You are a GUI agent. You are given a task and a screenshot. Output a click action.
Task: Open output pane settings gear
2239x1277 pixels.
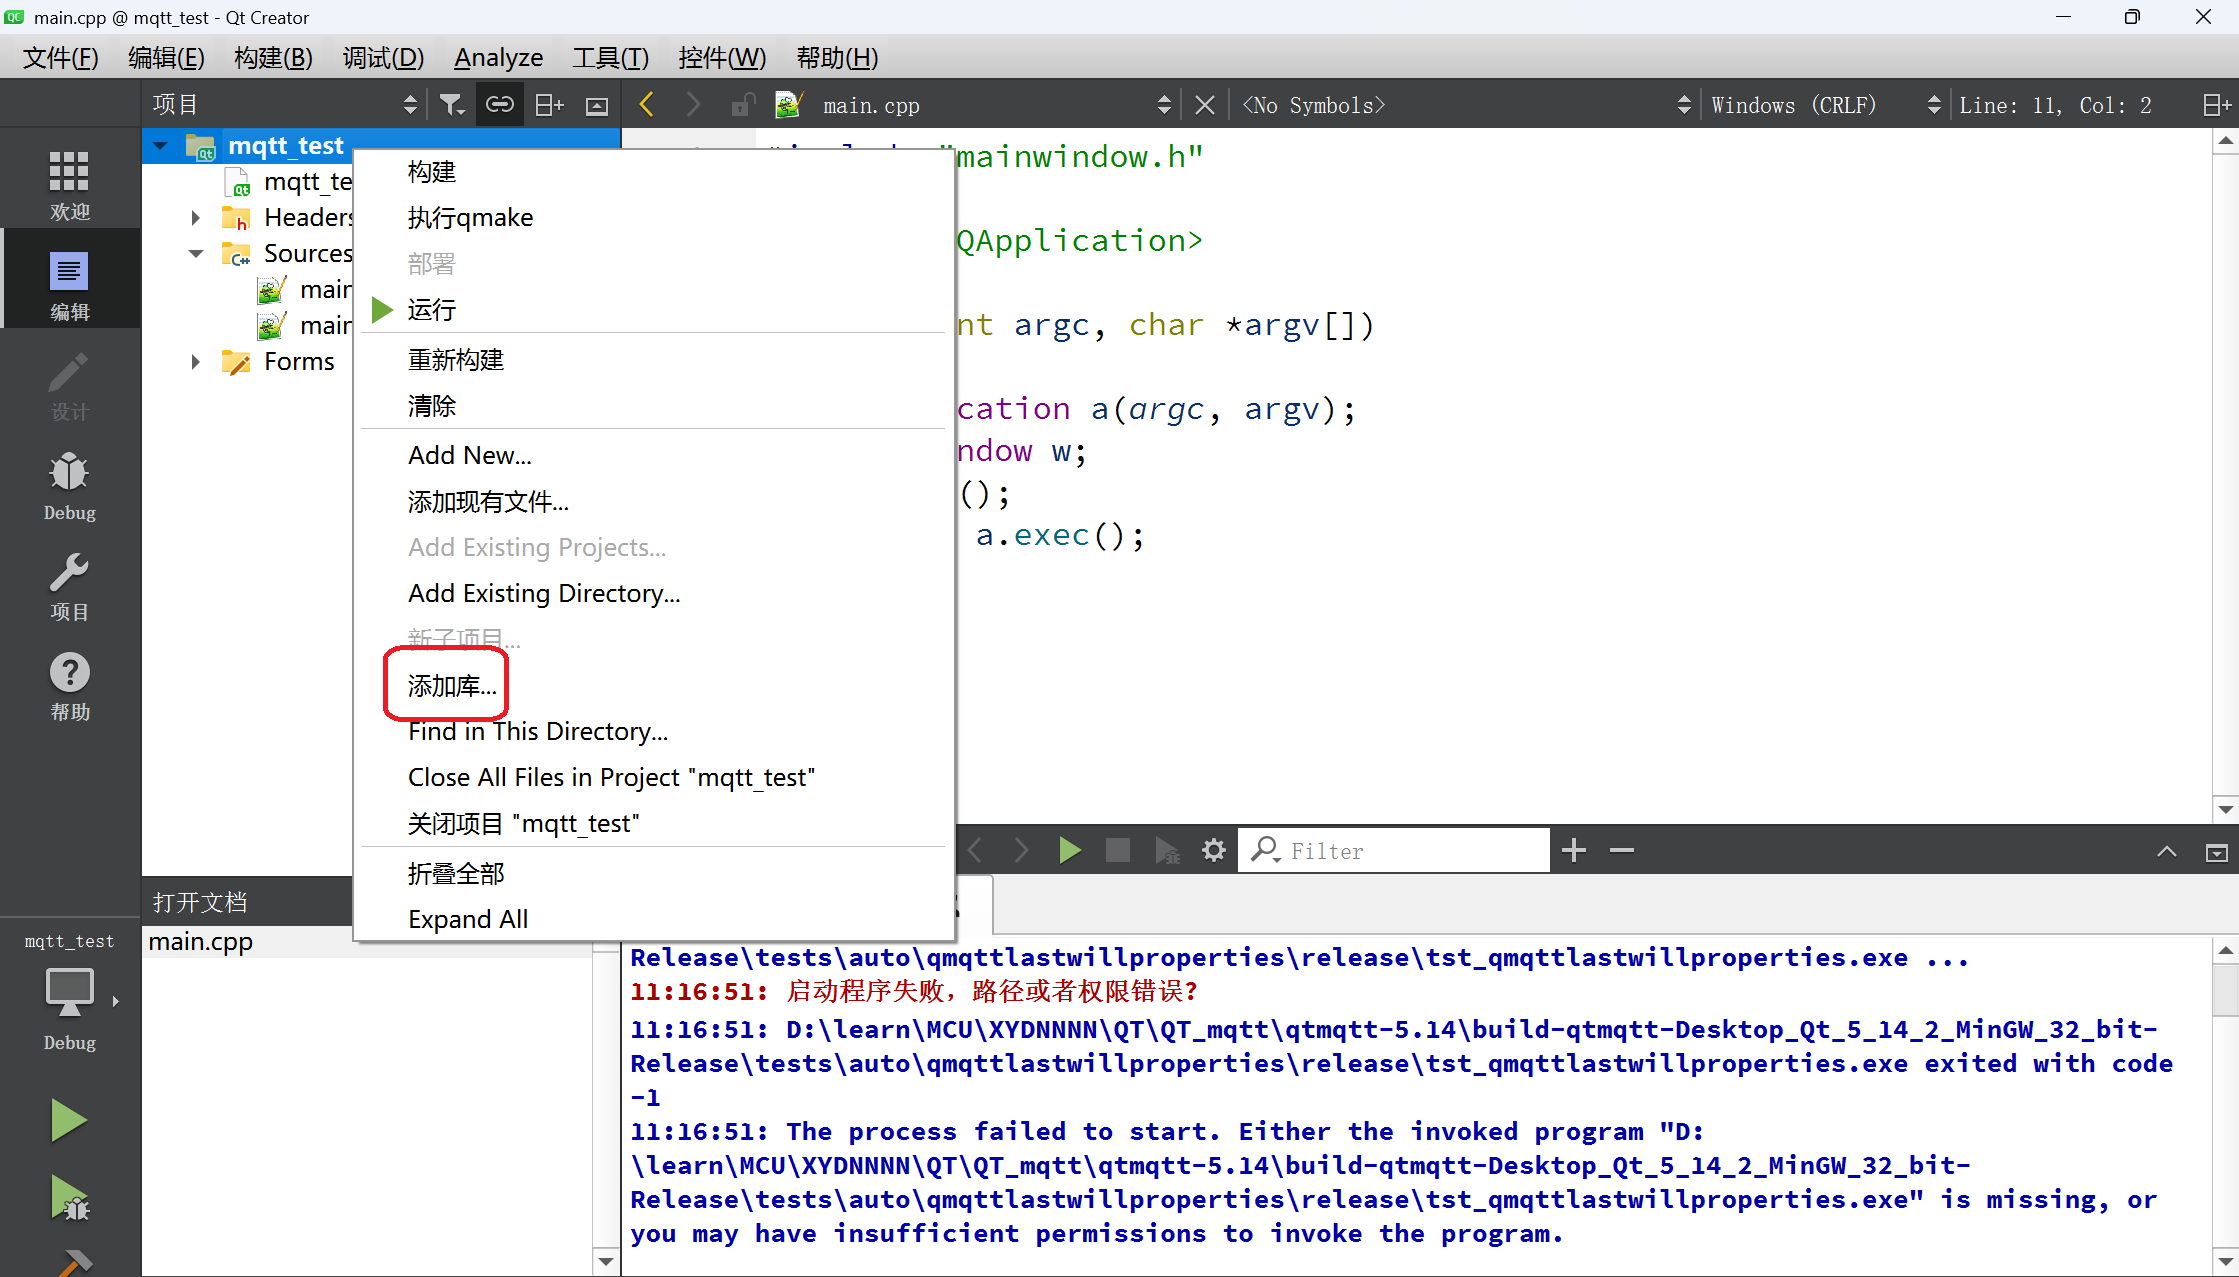point(1213,851)
